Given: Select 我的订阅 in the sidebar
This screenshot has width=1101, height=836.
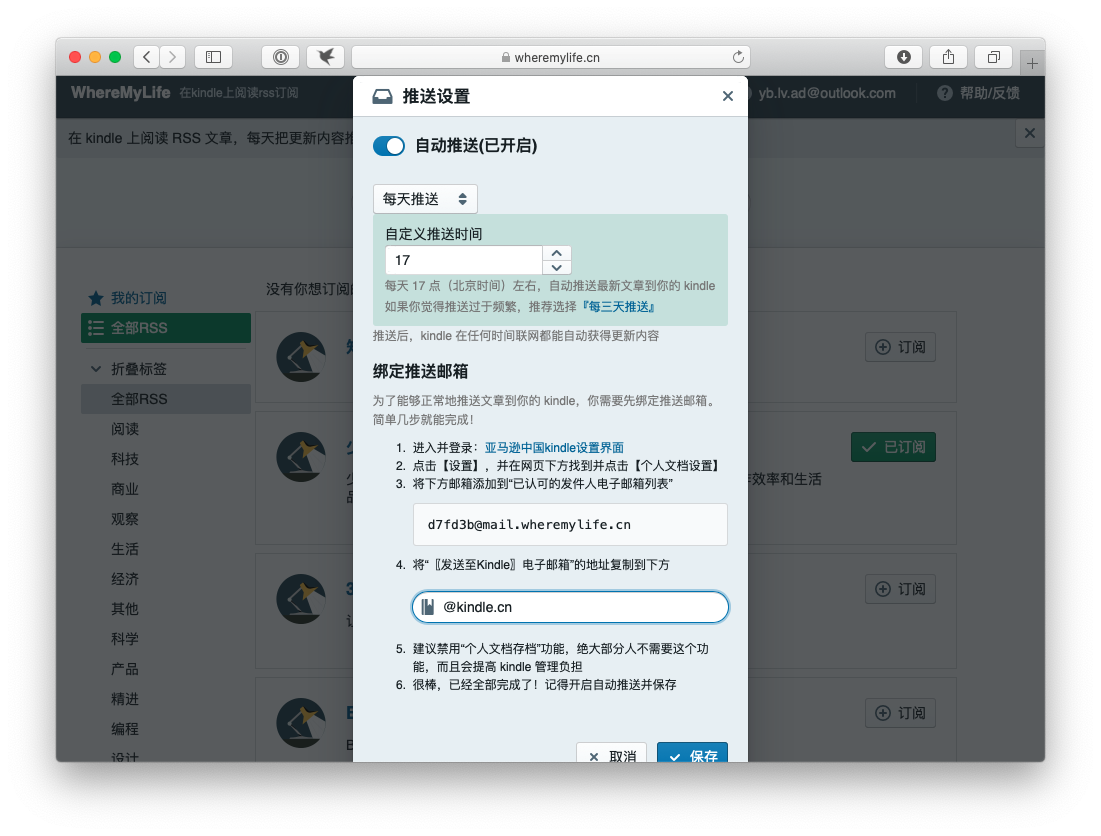Looking at the screenshot, I should (x=138, y=298).
